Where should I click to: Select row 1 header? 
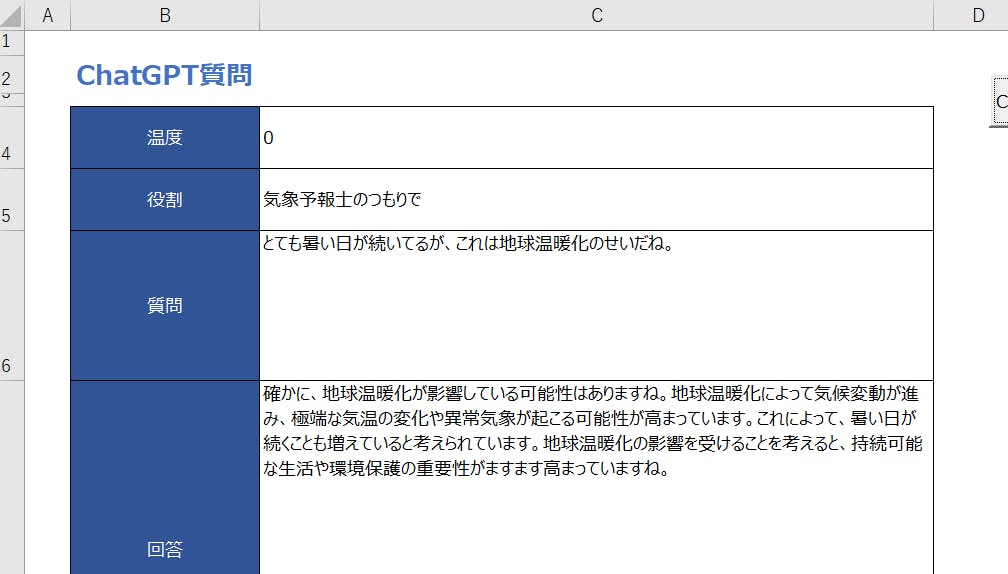[8, 41]
